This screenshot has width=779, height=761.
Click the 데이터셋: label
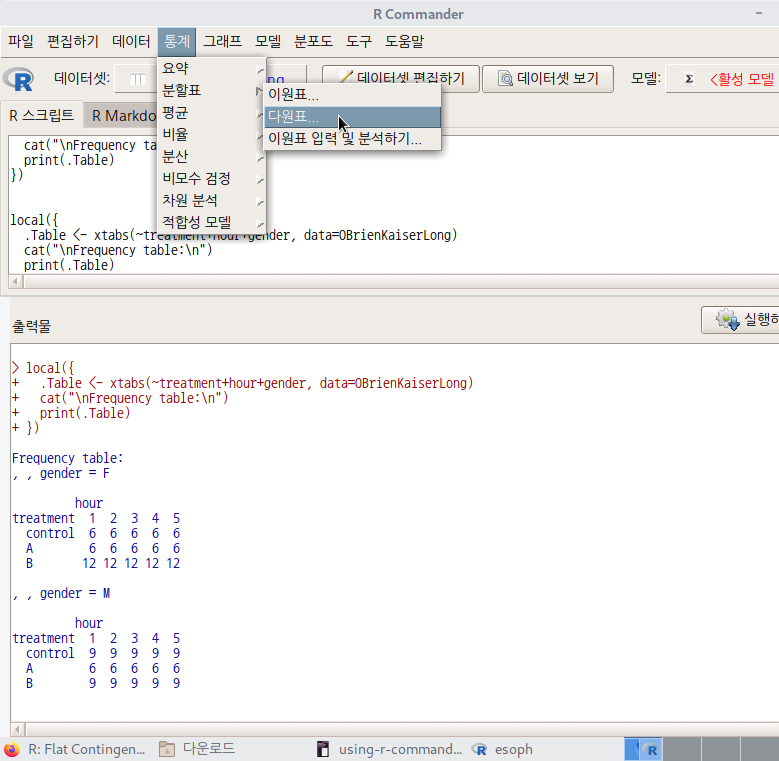pos(82,78)
